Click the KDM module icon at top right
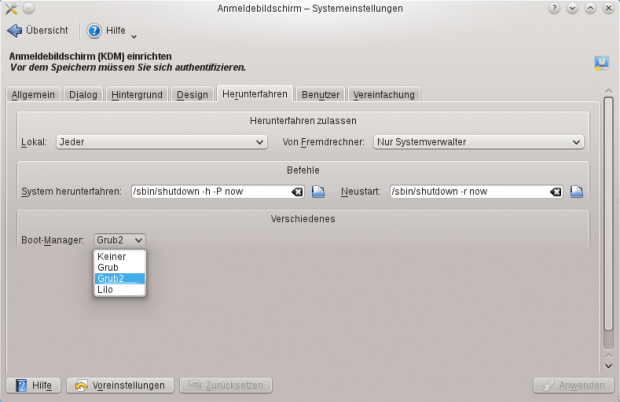The image size is (620, 402). [601, 63]
